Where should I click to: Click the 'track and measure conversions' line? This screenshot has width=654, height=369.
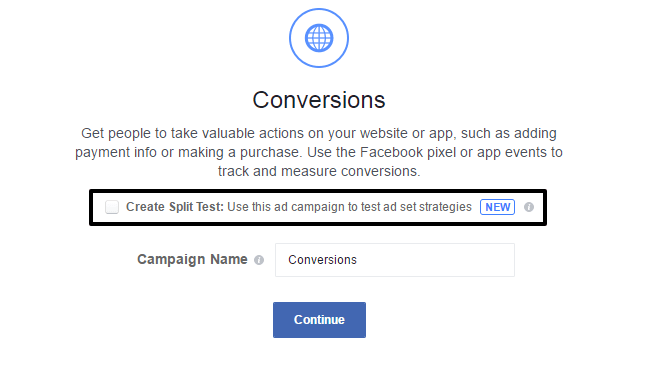click(x=319, y=171)
